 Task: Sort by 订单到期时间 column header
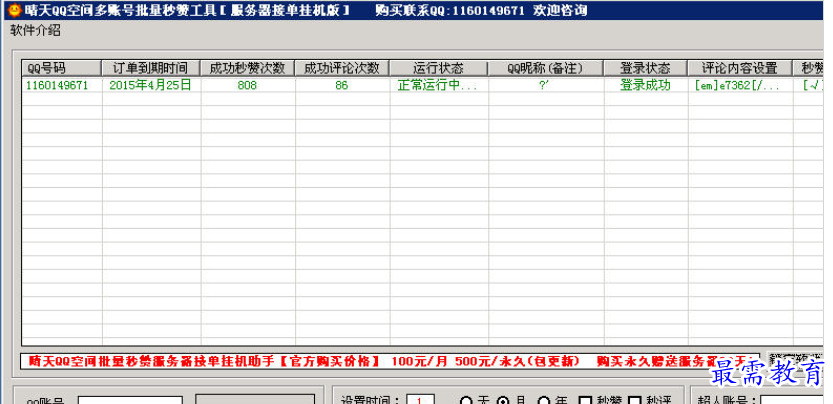[151, 68]
